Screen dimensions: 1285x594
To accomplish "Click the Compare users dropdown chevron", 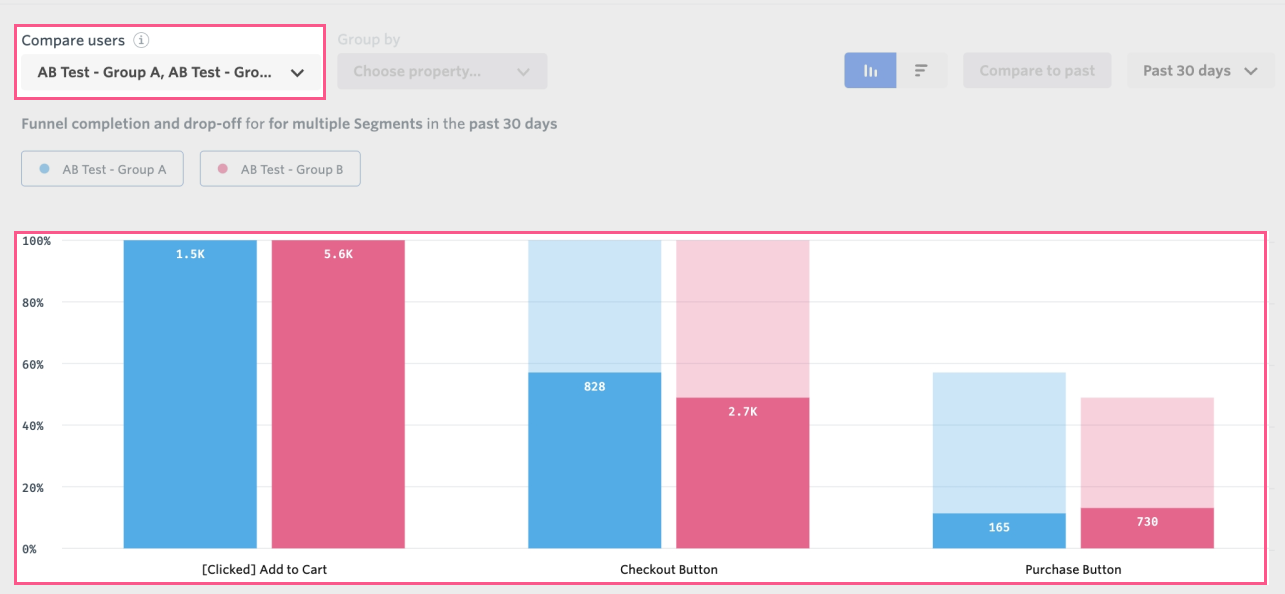I will [297, 73].
